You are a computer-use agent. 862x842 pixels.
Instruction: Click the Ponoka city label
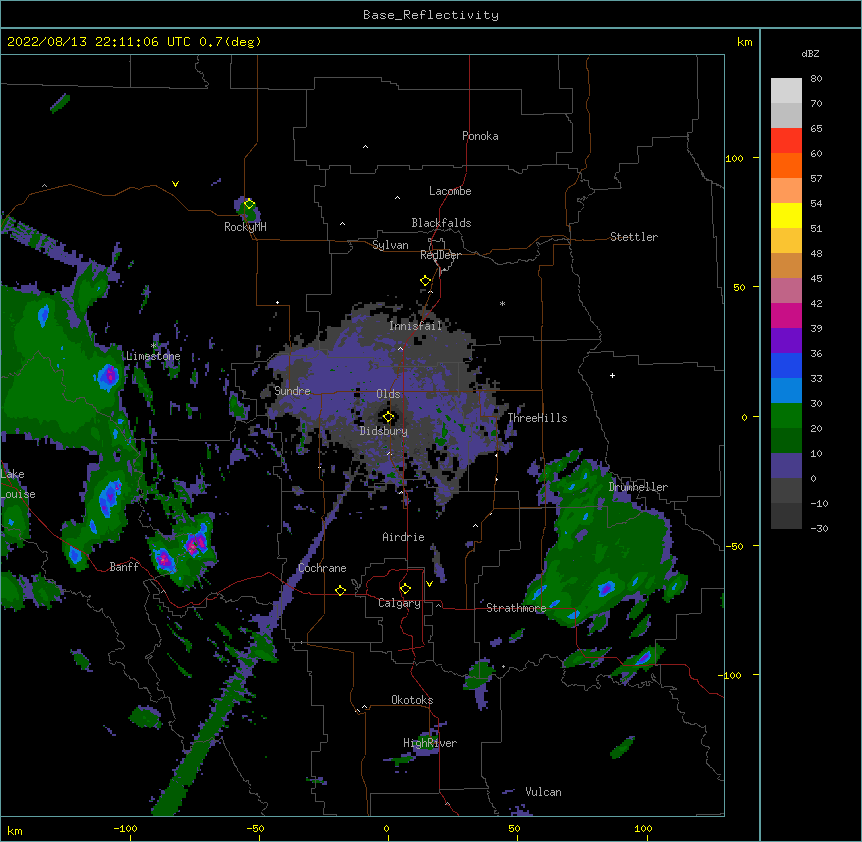pyautogui.click(x=480, y=136)
